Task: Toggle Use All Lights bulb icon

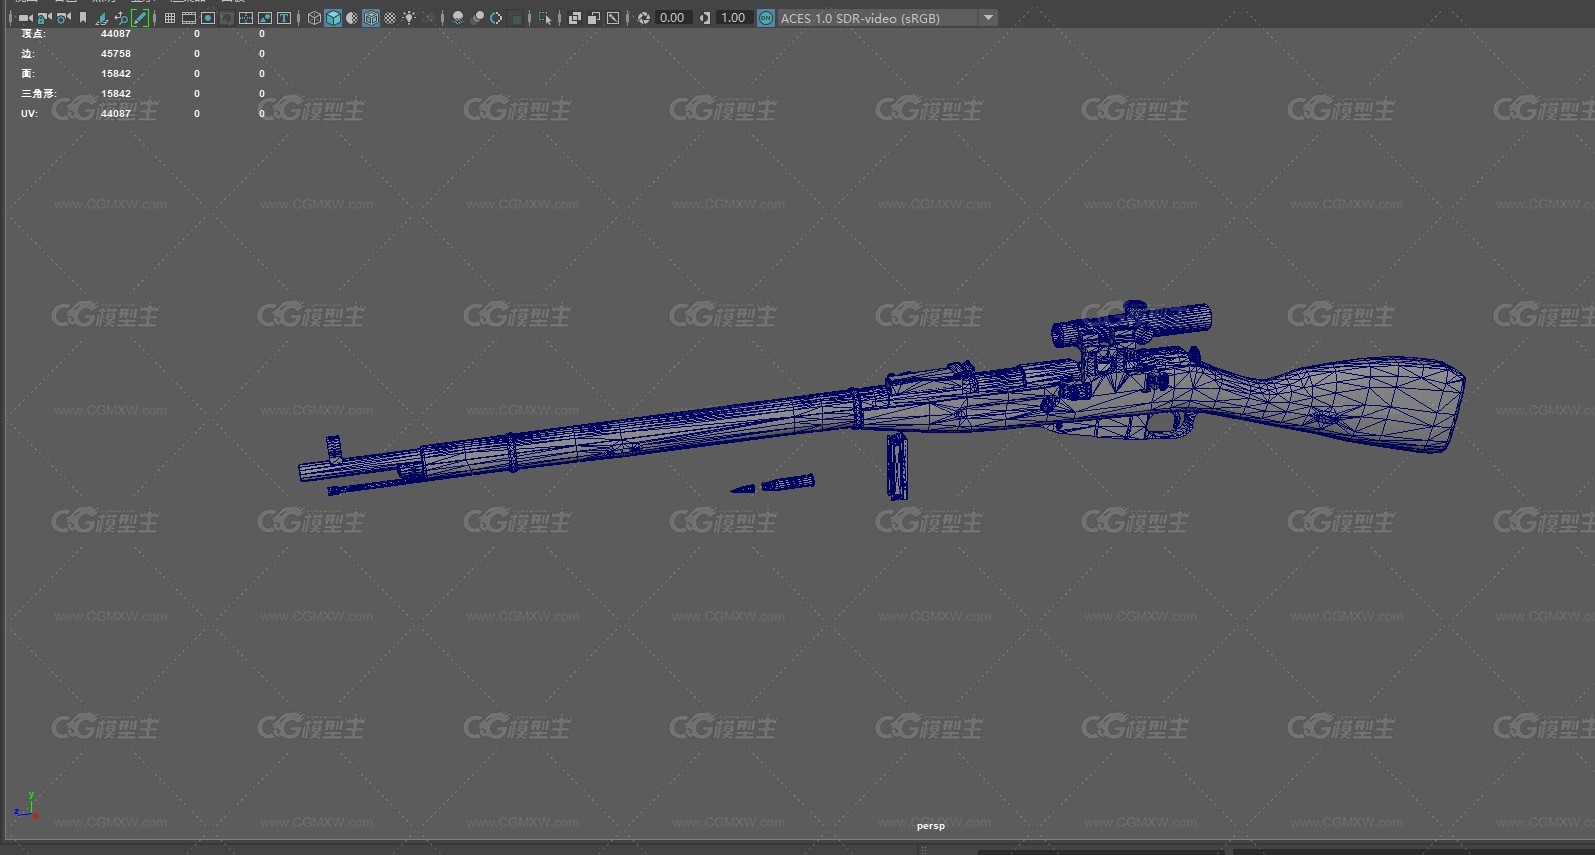Action: 409,18
